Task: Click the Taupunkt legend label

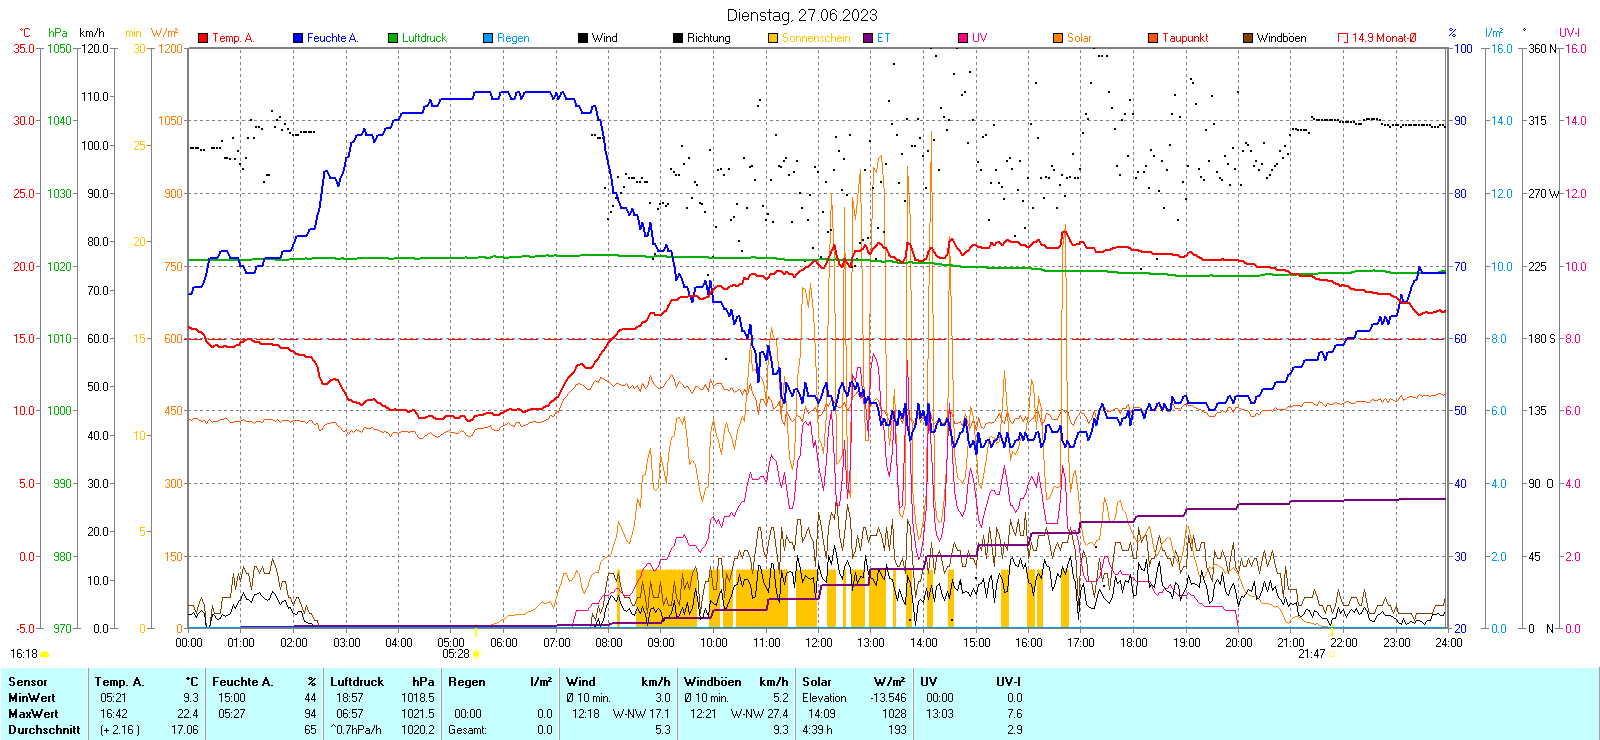Action: click(1185, 38)
